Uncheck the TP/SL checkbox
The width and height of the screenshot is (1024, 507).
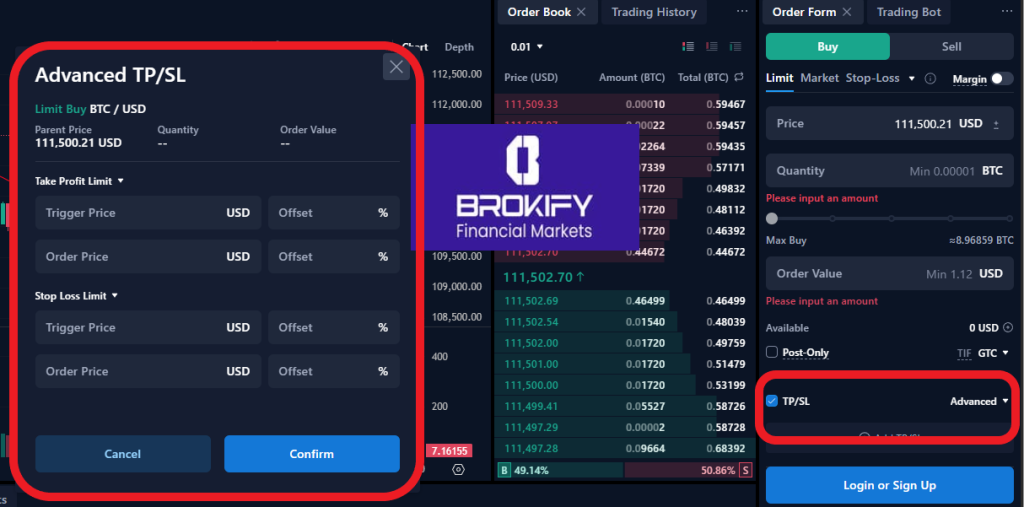coord(772,401)
